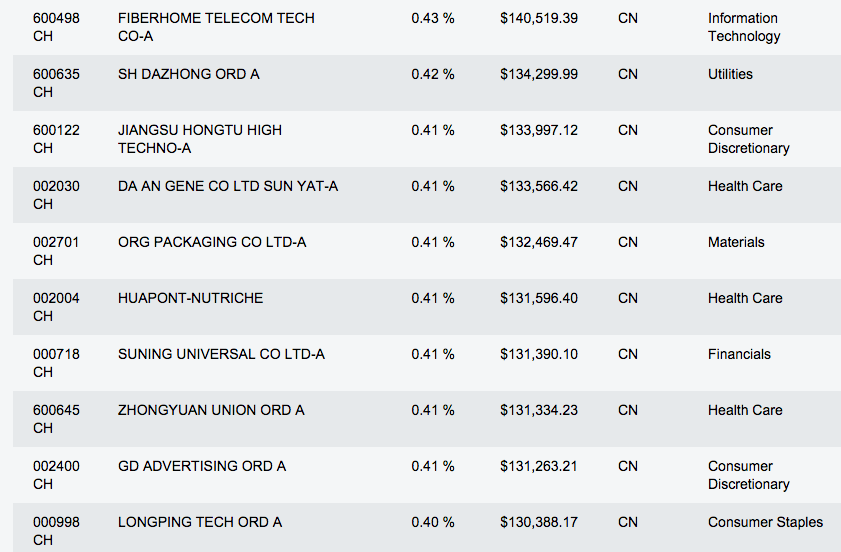841x552 pixels.
Task: Click market value $132,469.47
Action: (538, 242)
